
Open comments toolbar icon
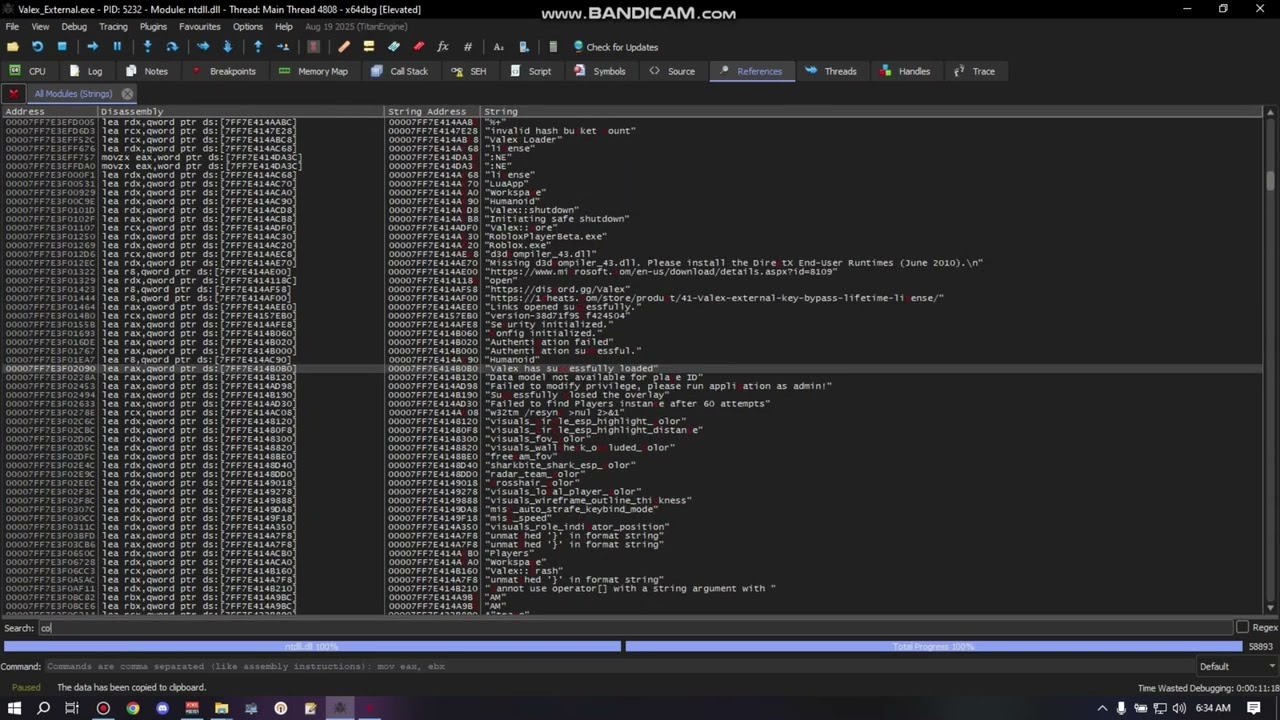coord(369,47)
